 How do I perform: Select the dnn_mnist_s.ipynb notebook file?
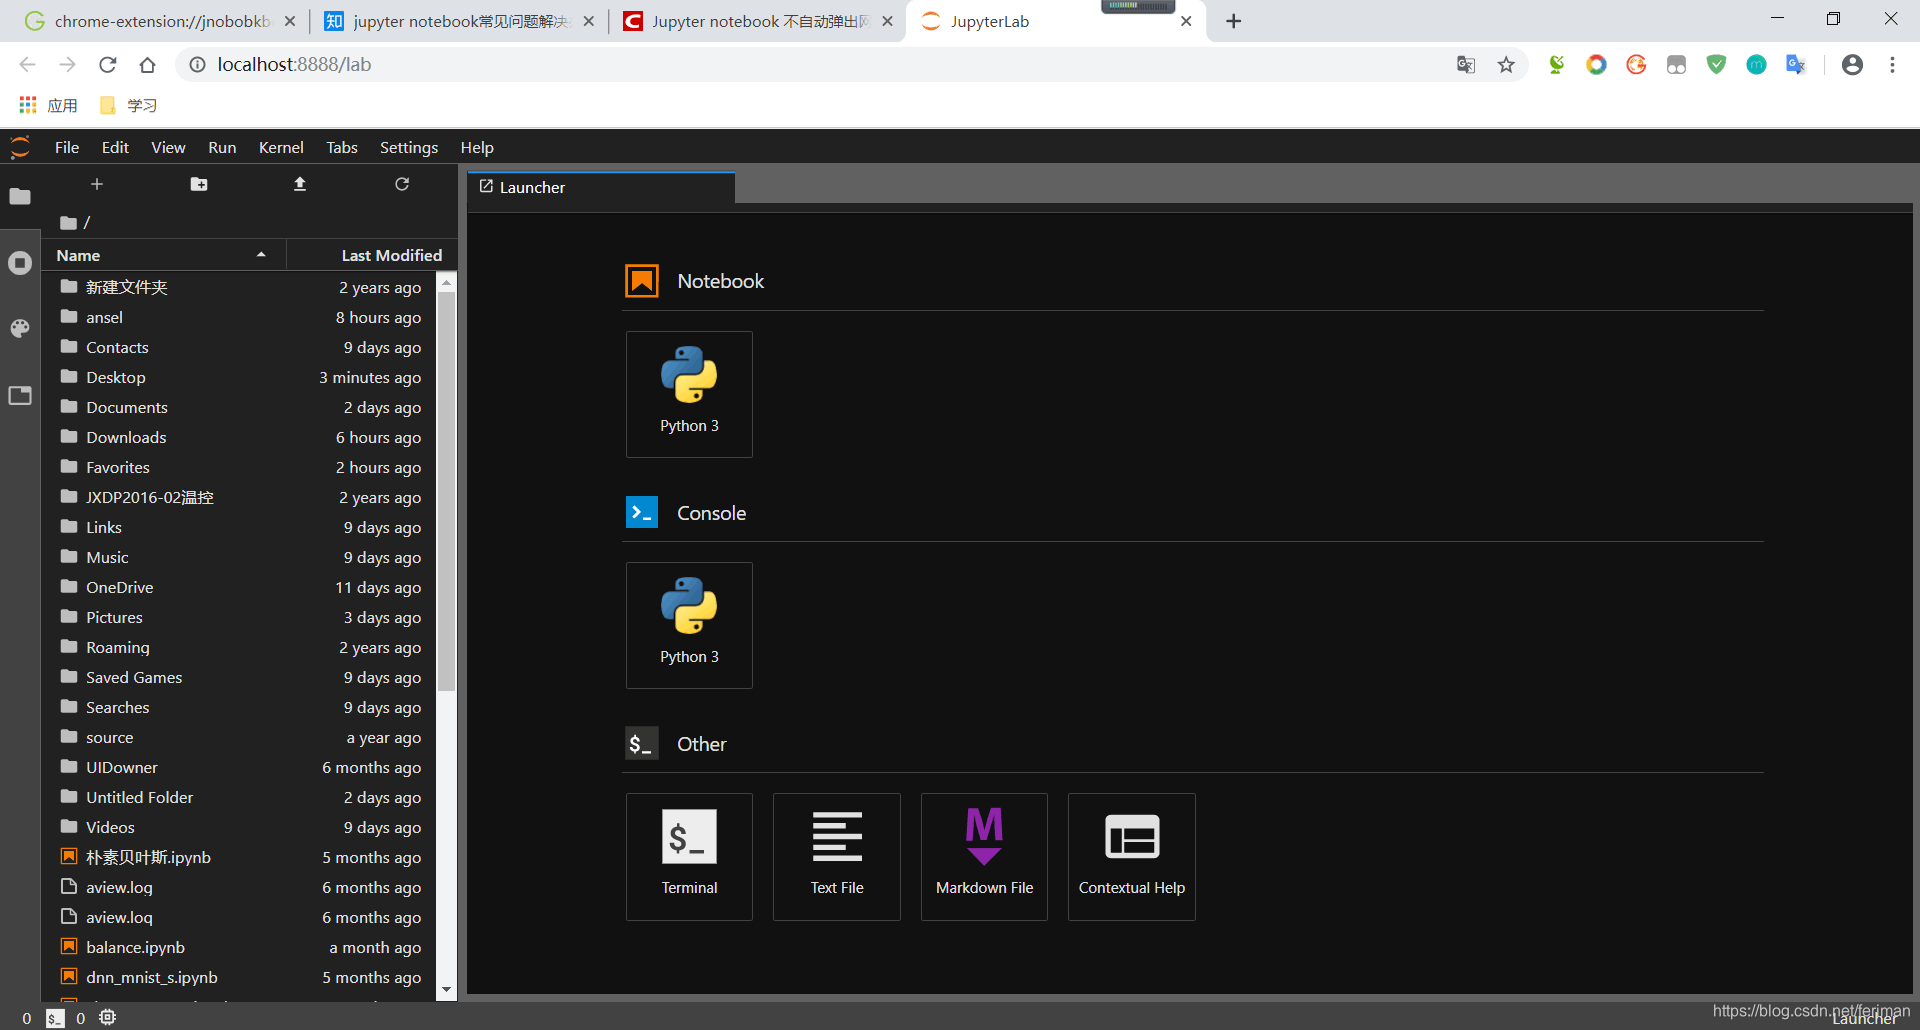click(x=240, y=977)
